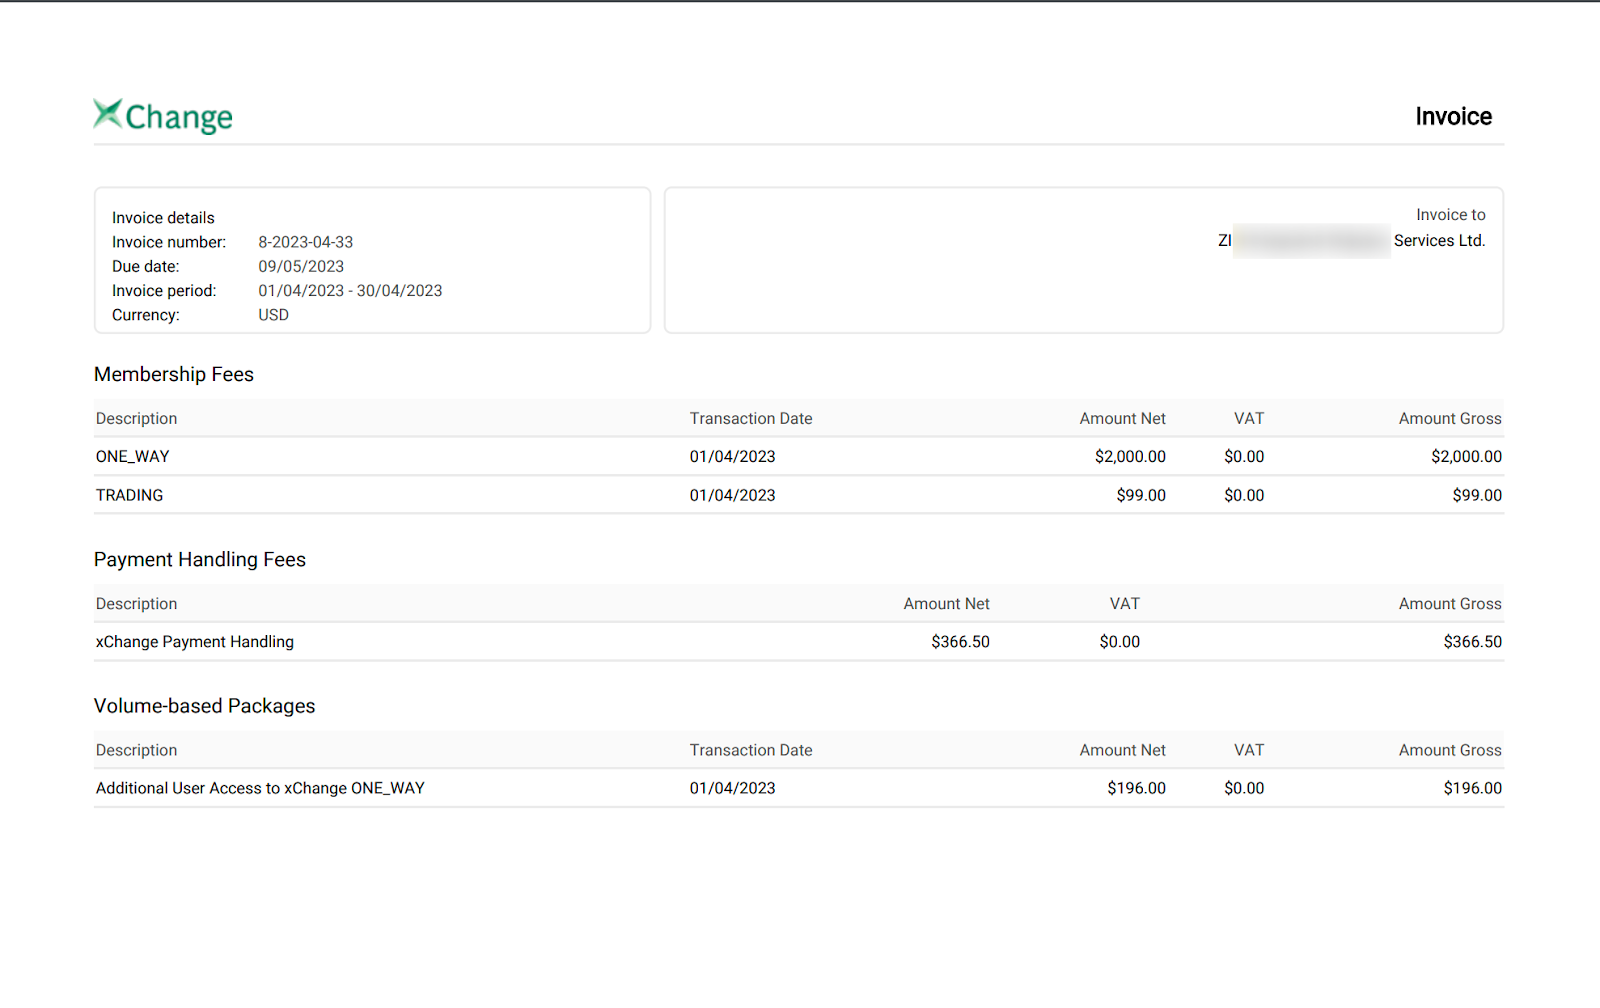Click the Invoice to label
The height and width of the screenshot is (1008, 1600).
[1450, 215]
